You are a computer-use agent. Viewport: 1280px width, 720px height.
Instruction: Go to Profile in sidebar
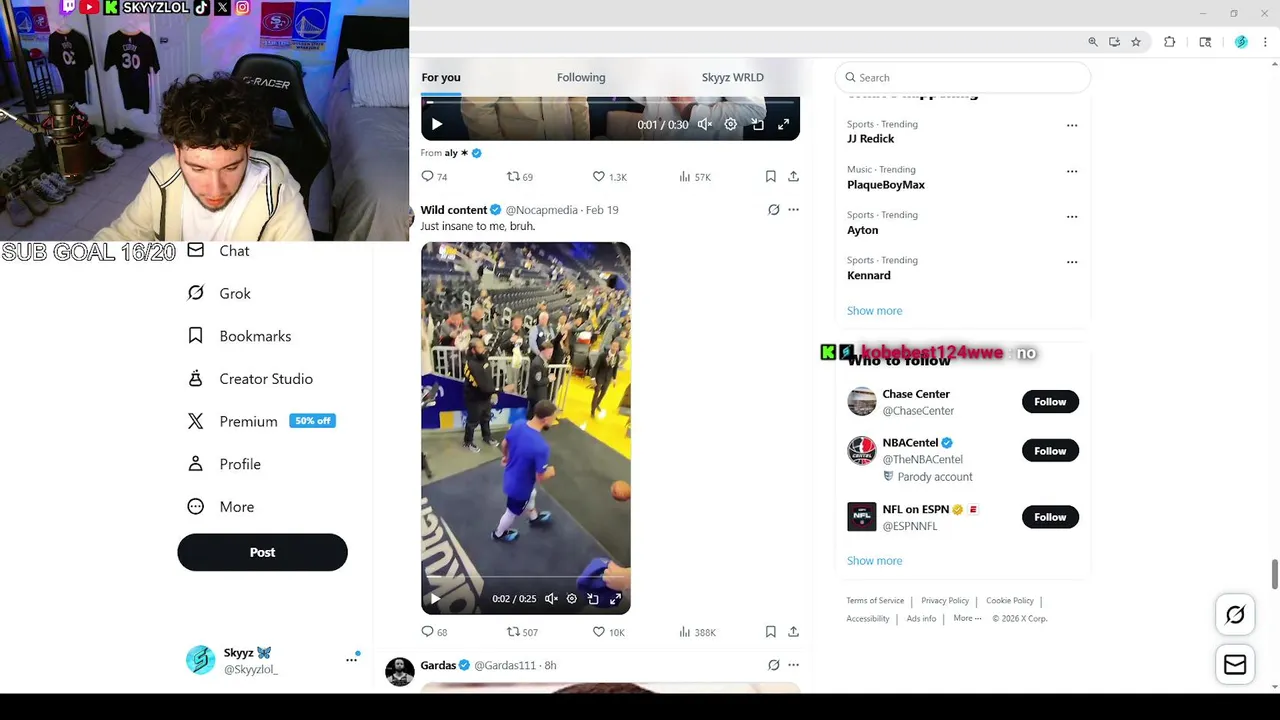tap(224, 464)
